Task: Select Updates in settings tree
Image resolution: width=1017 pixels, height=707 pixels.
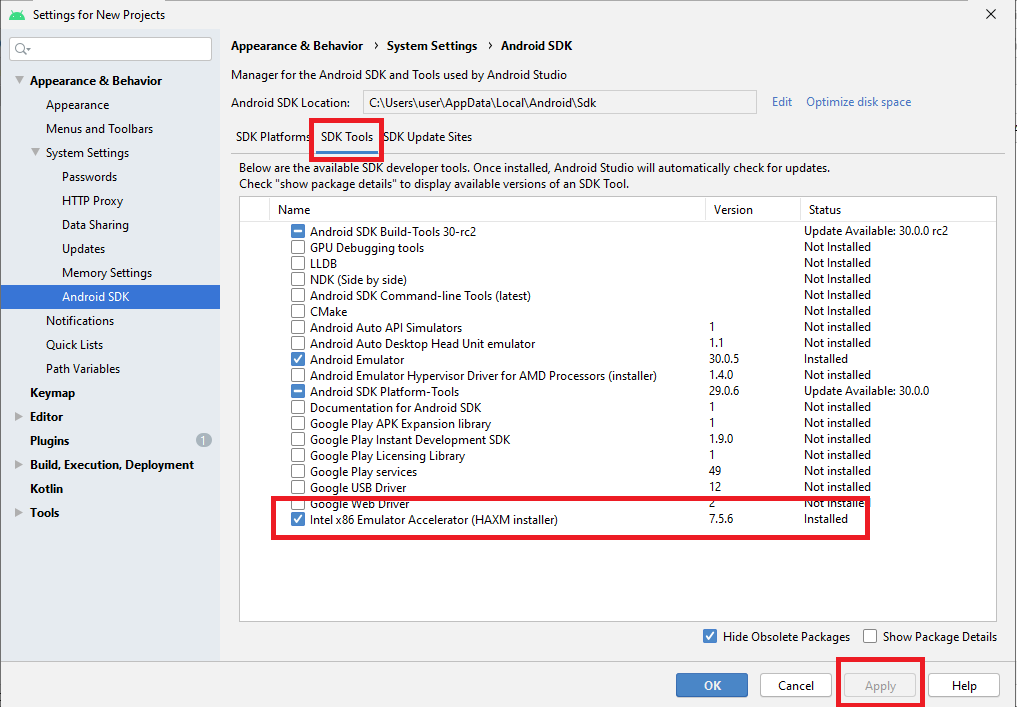Action: tap(83, 248)
